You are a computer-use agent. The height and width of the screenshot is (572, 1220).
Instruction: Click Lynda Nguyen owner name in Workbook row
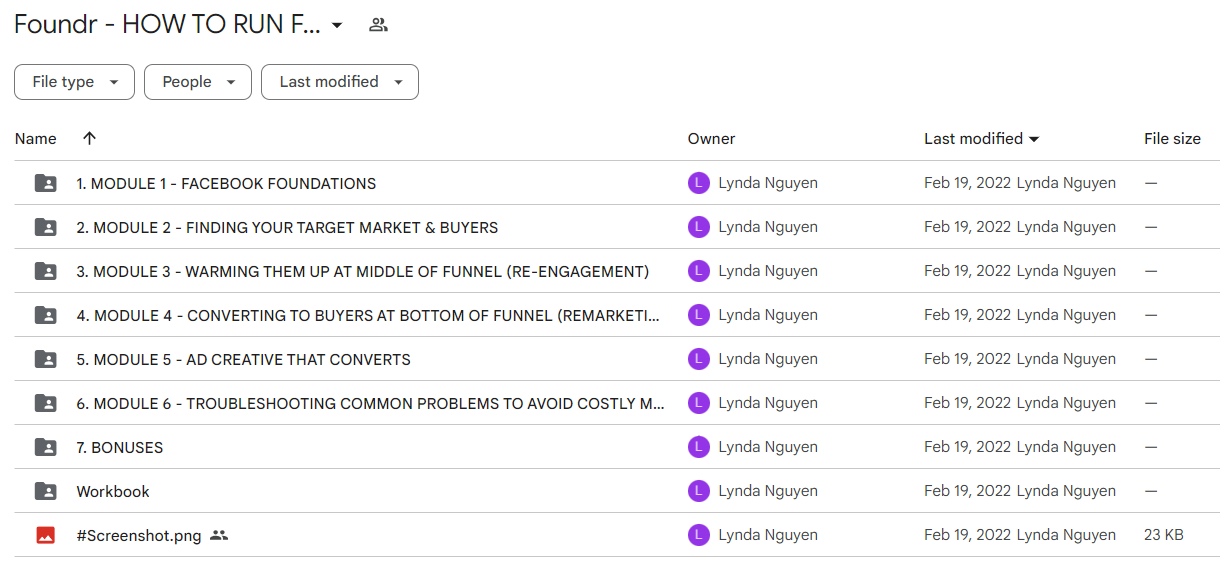[x=768, y=492]
